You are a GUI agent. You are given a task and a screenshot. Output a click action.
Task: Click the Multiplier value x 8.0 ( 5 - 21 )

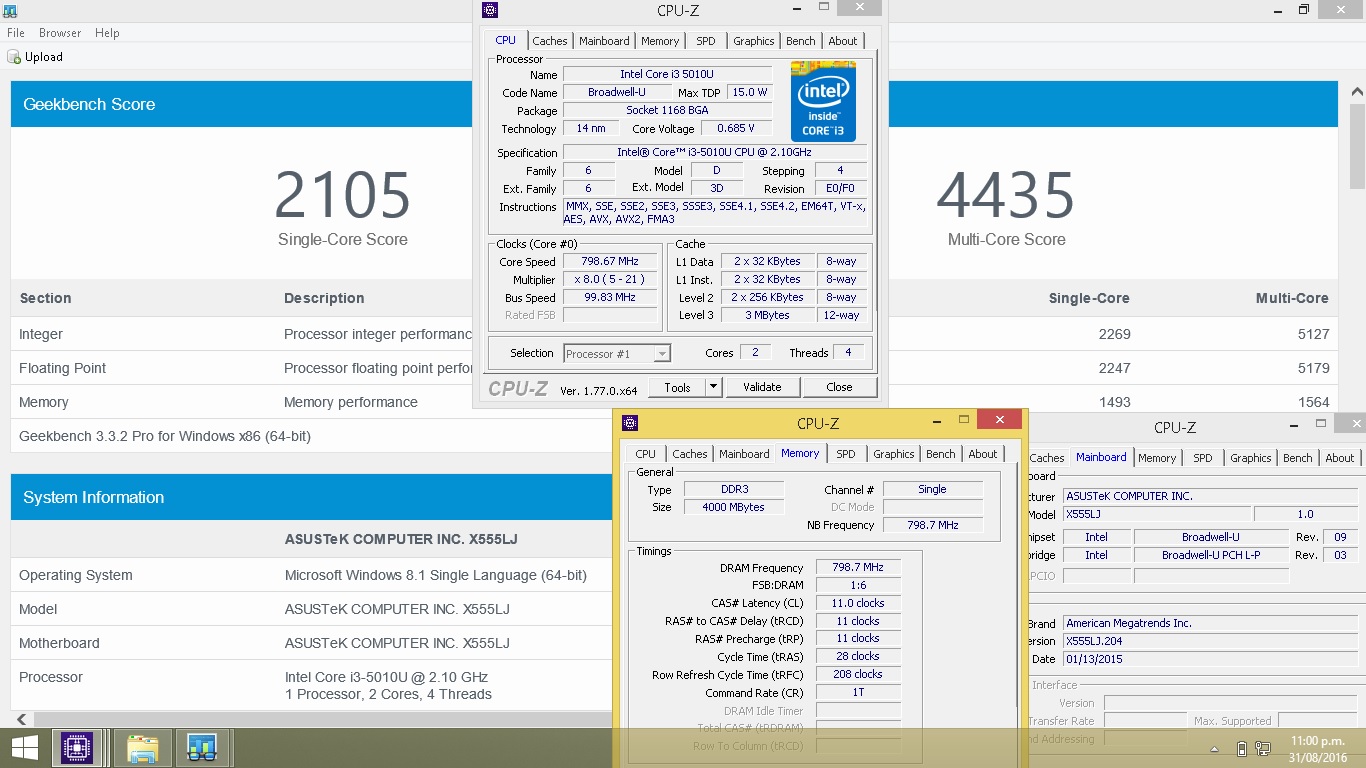tap(610, 279)
